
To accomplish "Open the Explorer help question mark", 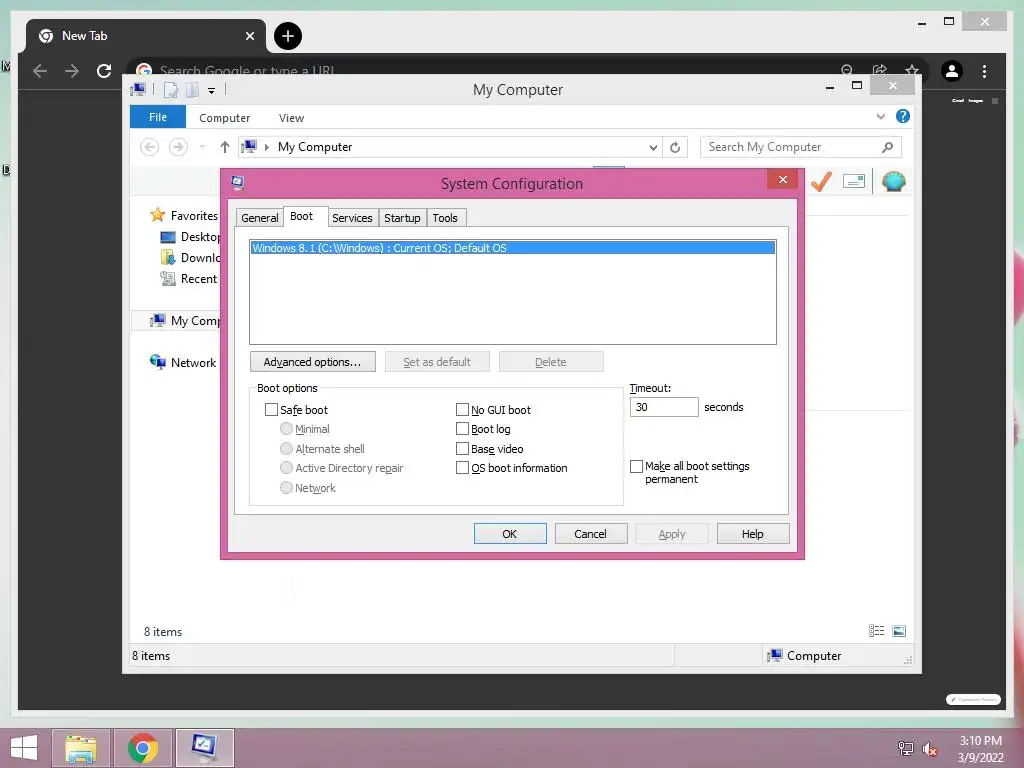I will 903,116.
